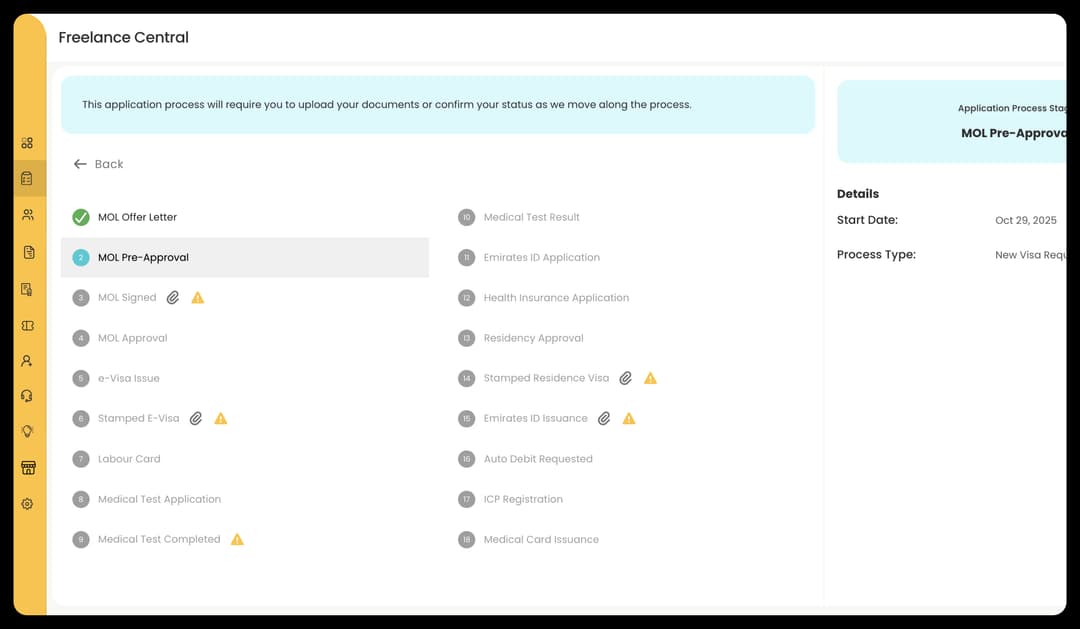This screenshot has height=629, width=1080.
Task: Open the ICP Registration step
Action: pyautogui.click(x=523, y=499)
